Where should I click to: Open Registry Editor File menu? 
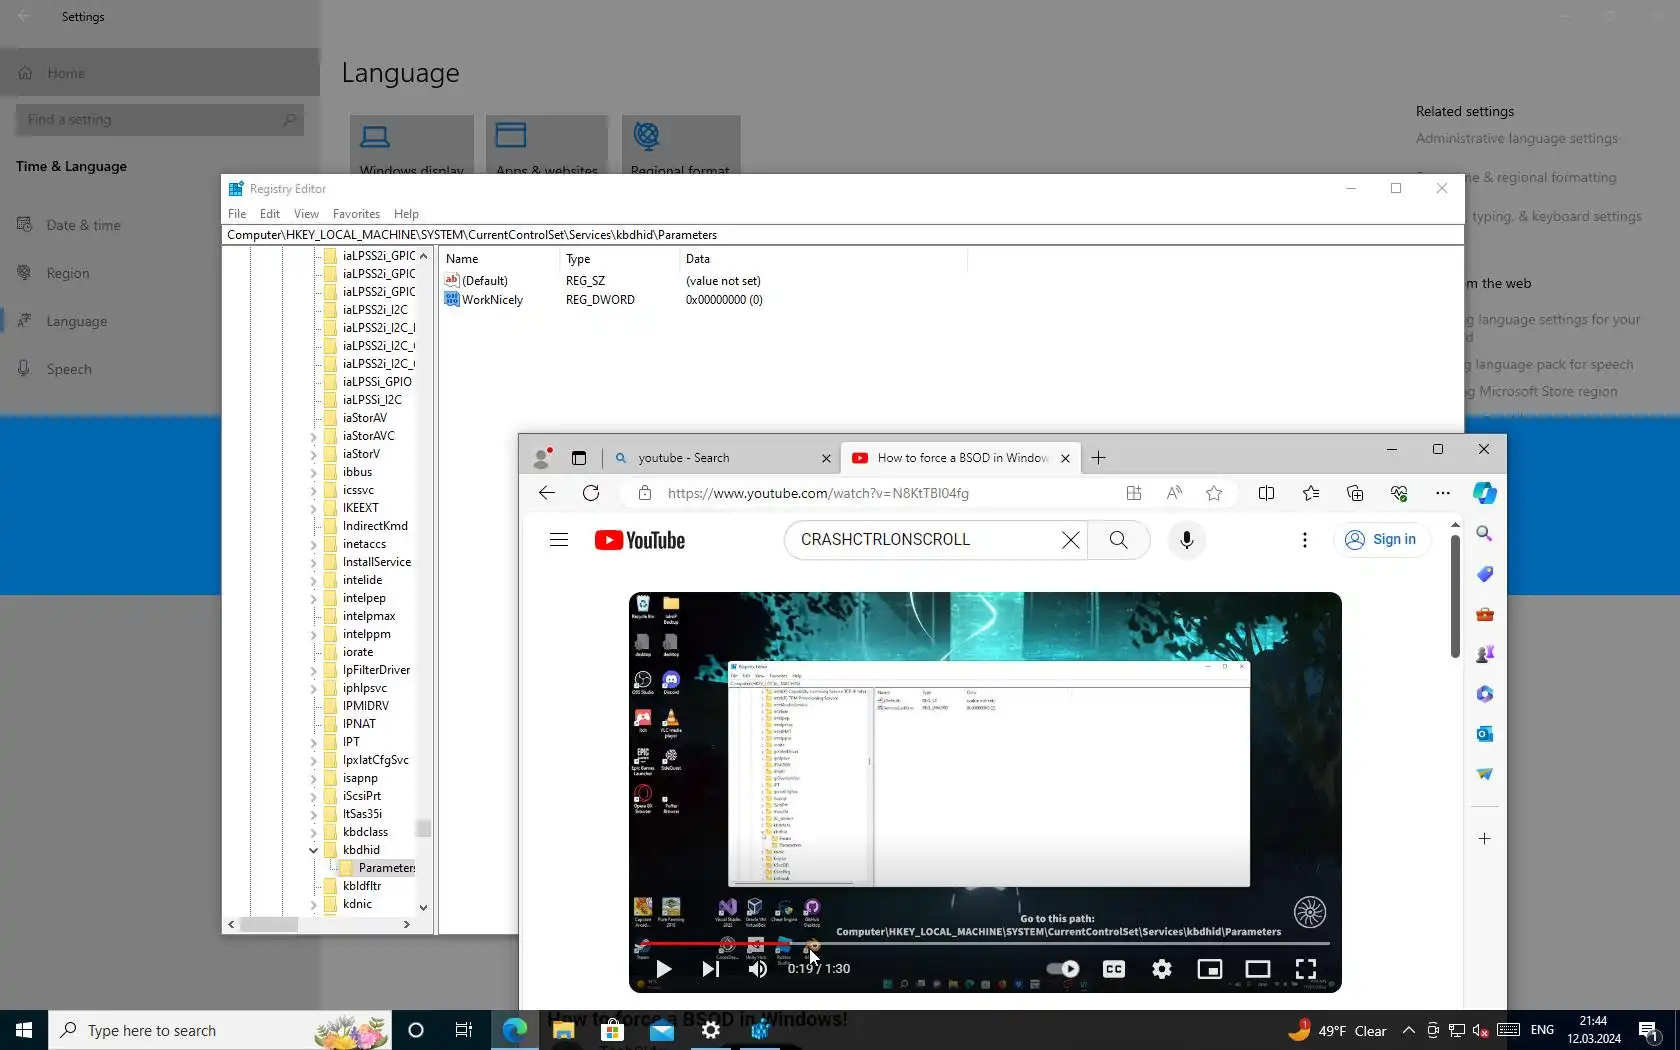pyautogui.click(x=237, y=214)
